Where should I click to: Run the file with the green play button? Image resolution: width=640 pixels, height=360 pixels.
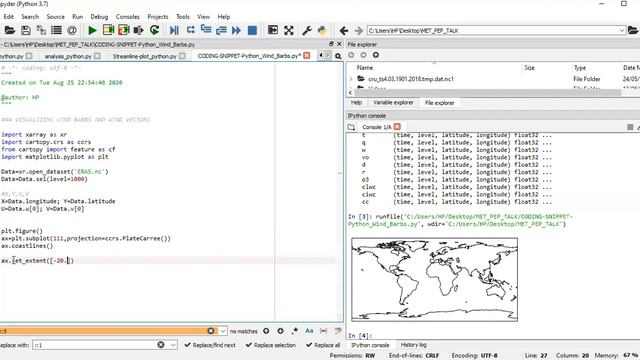click(92, 30)
